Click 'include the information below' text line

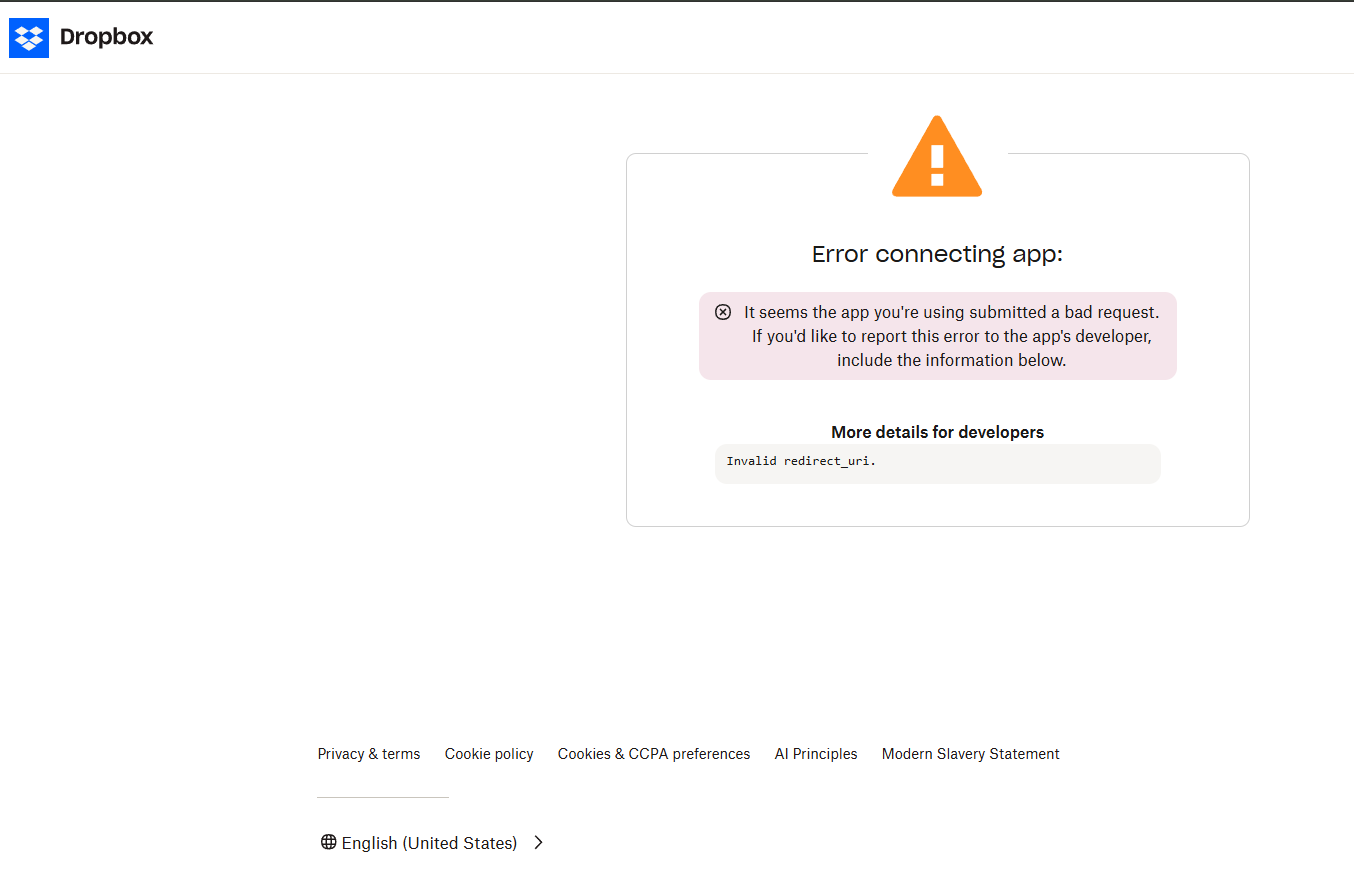coord(952,360)
